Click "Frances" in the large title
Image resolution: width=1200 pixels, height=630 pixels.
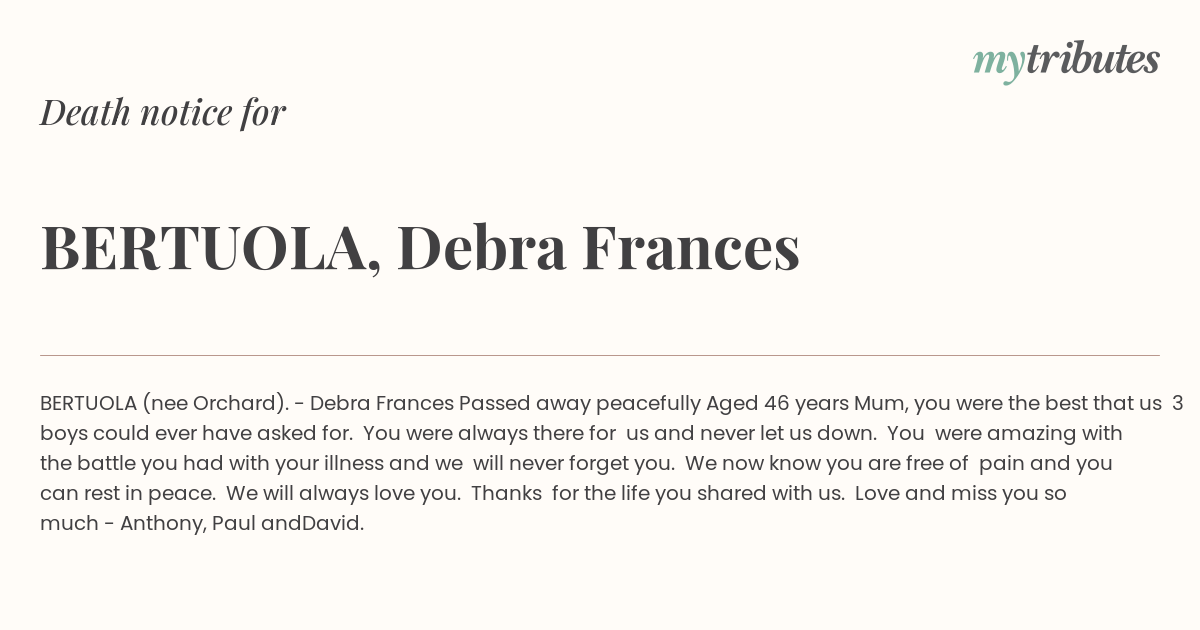click(x=691, y=248)
